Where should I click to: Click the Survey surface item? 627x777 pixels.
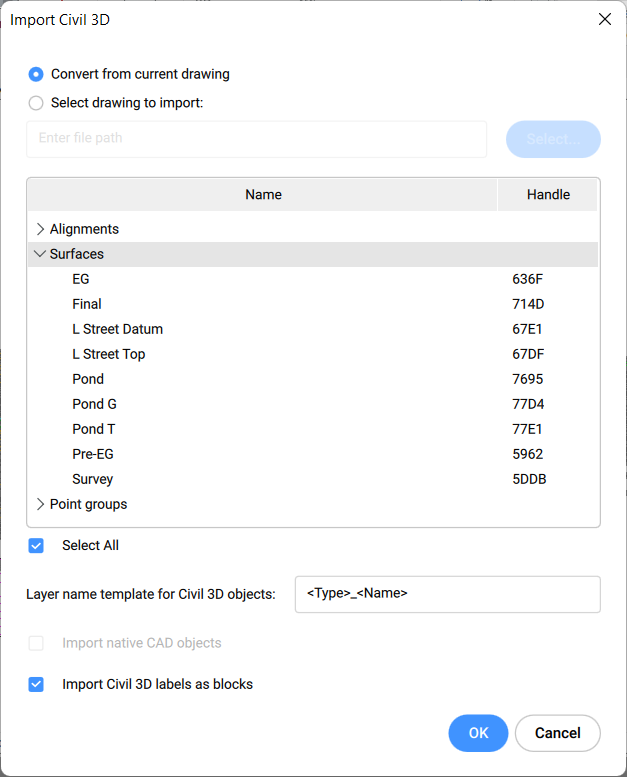[93, 479]
